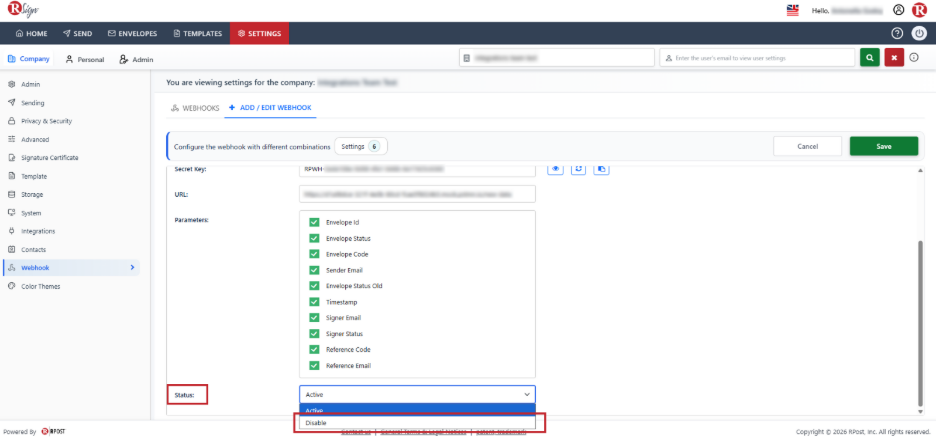This screenshot has height=438, width=936.
Task: Open the help question mark icon
Action: coord(897,33)
